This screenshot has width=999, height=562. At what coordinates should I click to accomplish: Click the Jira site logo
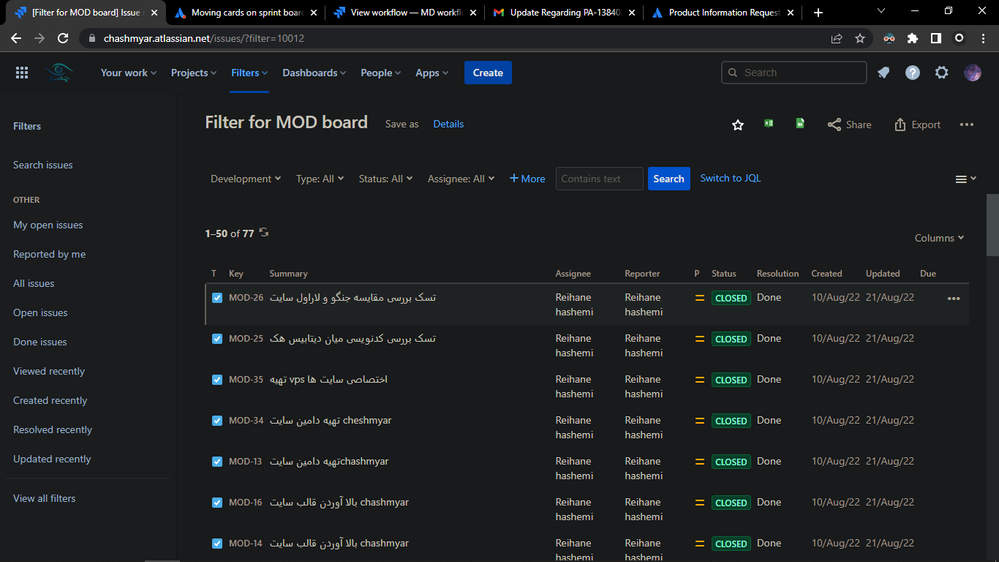[59, 73]
